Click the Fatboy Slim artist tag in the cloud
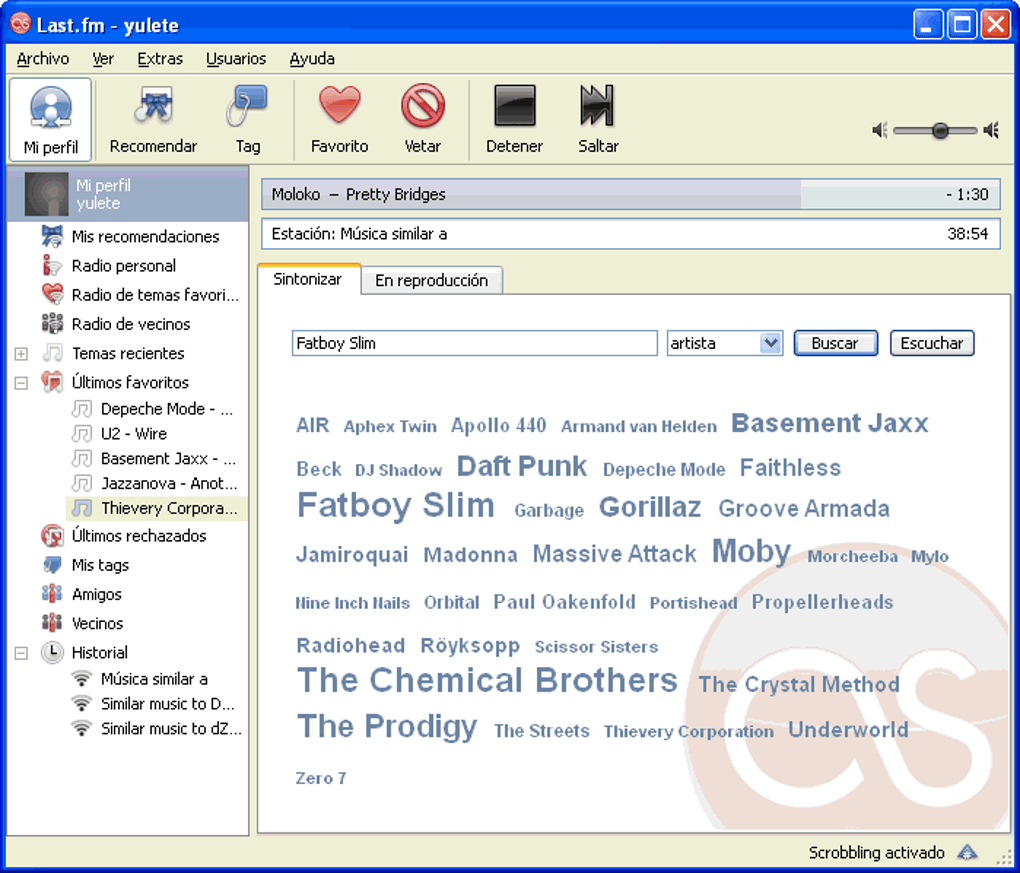The width and height of the screenshot is (1020, 873). 396,505
